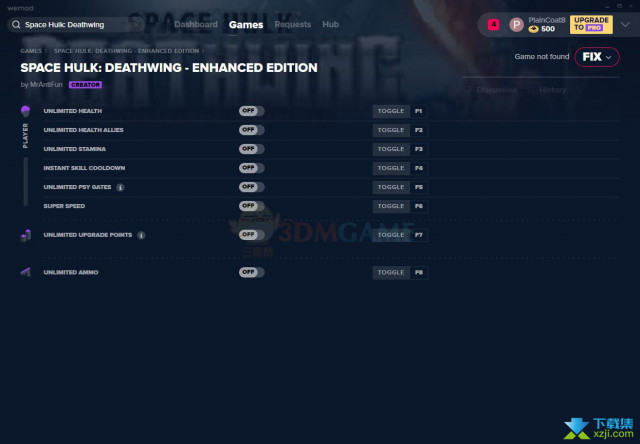Click the Space Hulk breadcrumb link
The width and height of the screenshot is (640, 444).
pos(127,51)
